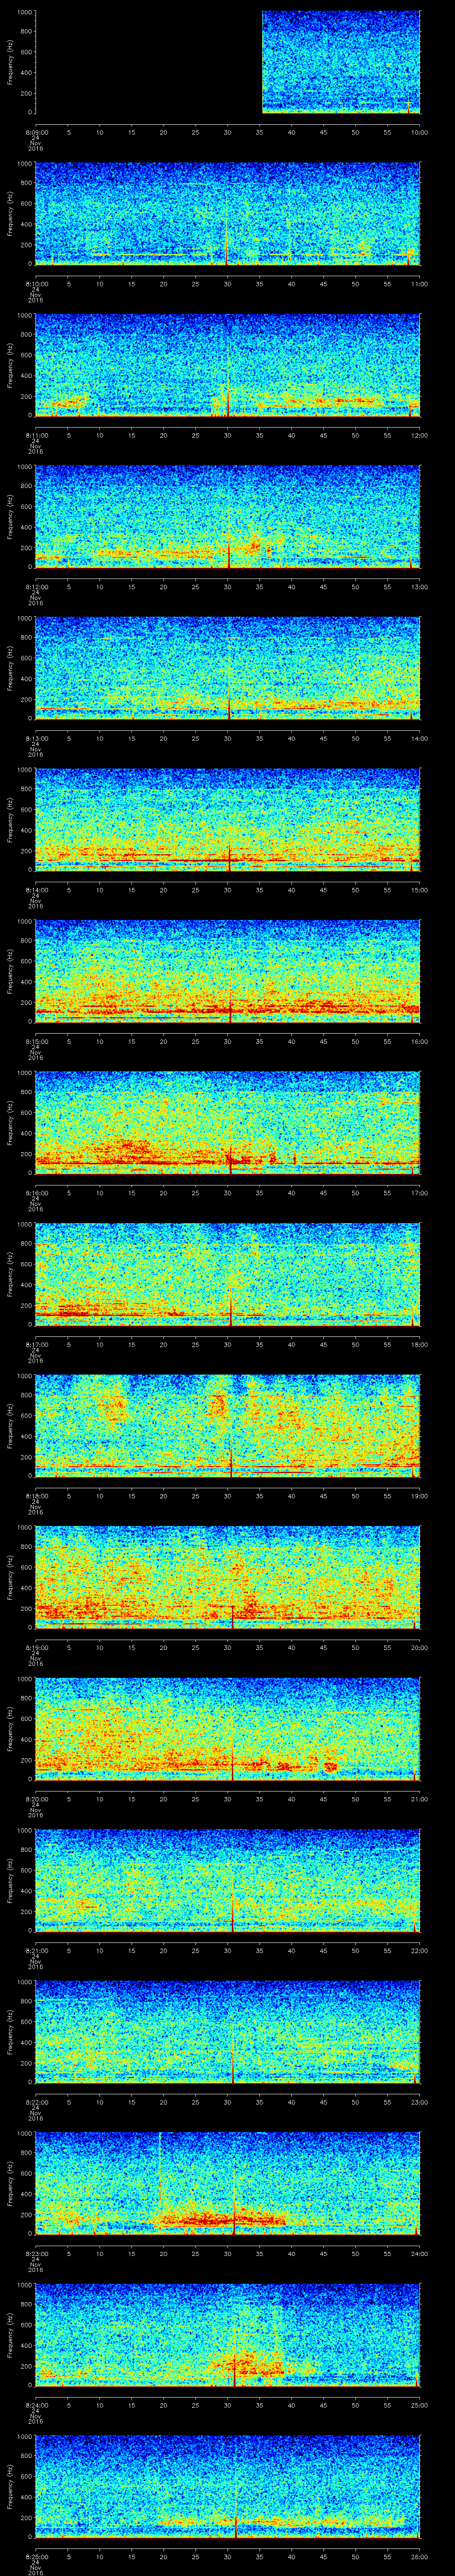
Task: Select the spectrogram panel starting at 8:18:00
Action: [x=228, y=1426]
